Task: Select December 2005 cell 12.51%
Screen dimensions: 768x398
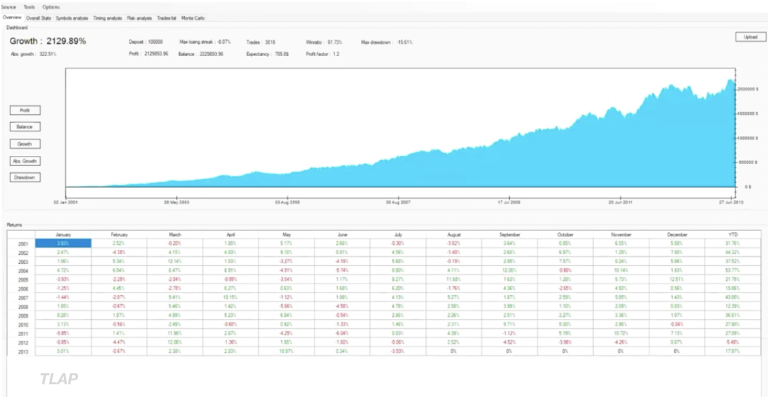Action: click(x=677, y=280)
